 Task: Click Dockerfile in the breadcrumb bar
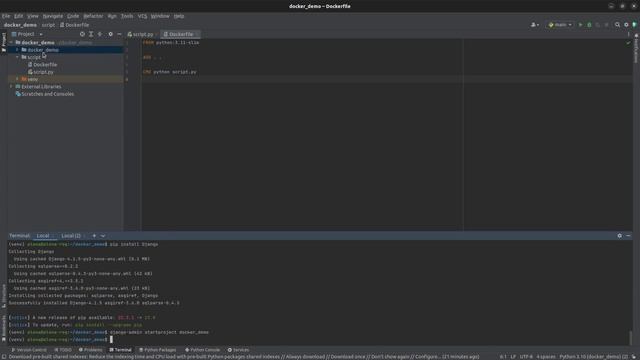click(x=74, y=25)
